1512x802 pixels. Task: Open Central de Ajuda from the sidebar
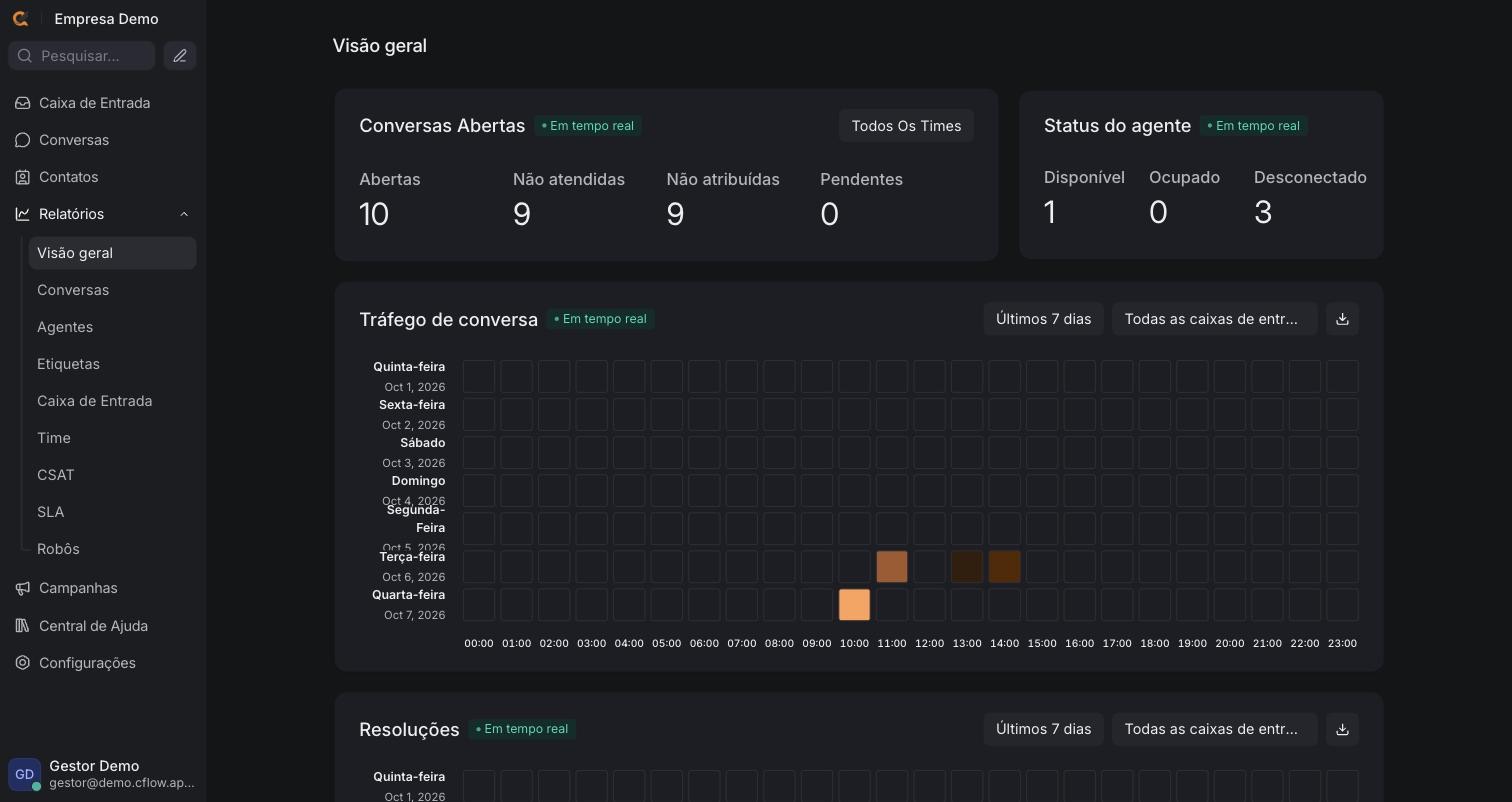point(102,626)
